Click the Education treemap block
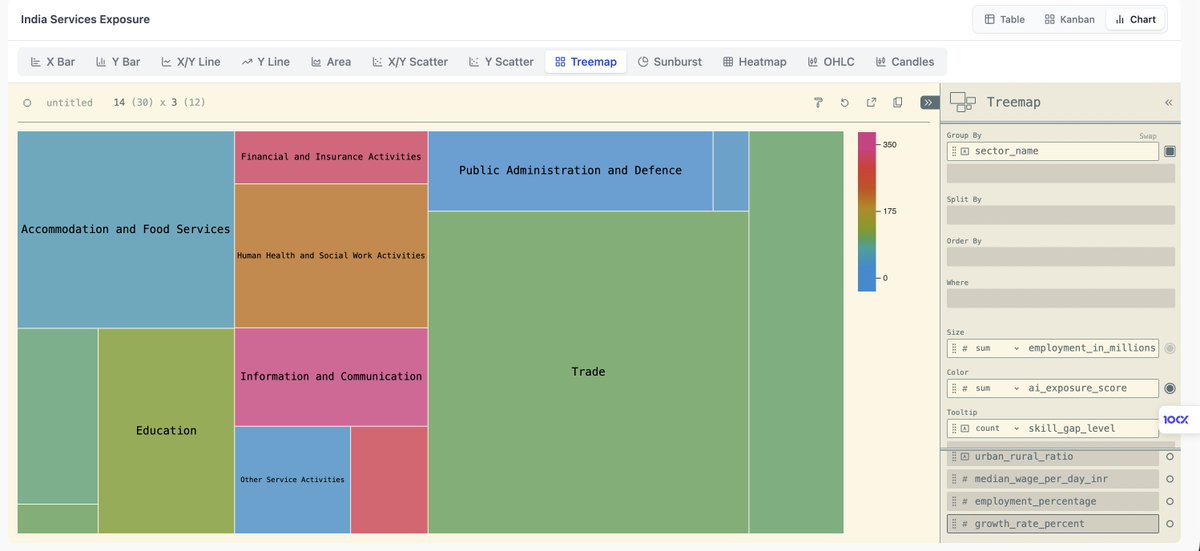 click(x=166, y=430)
